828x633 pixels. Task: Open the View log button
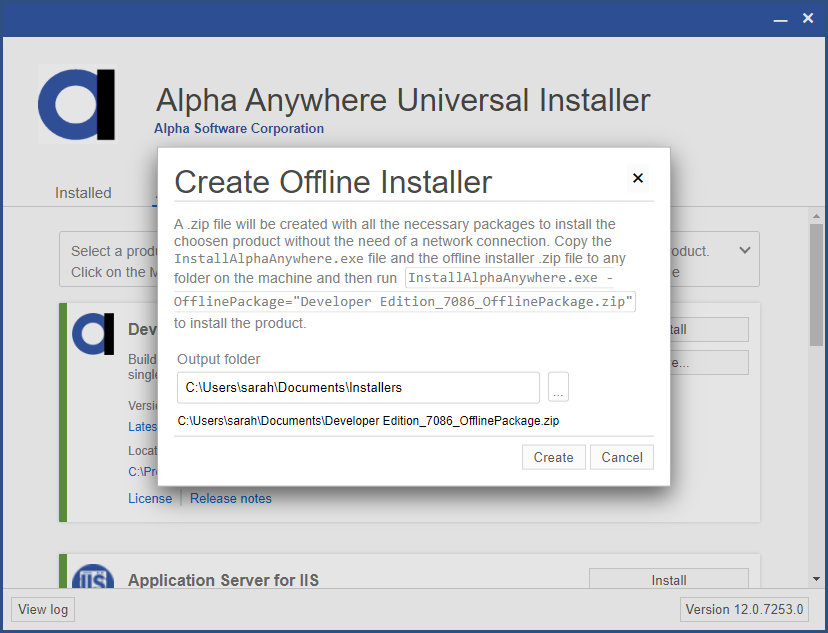point(43,609)
